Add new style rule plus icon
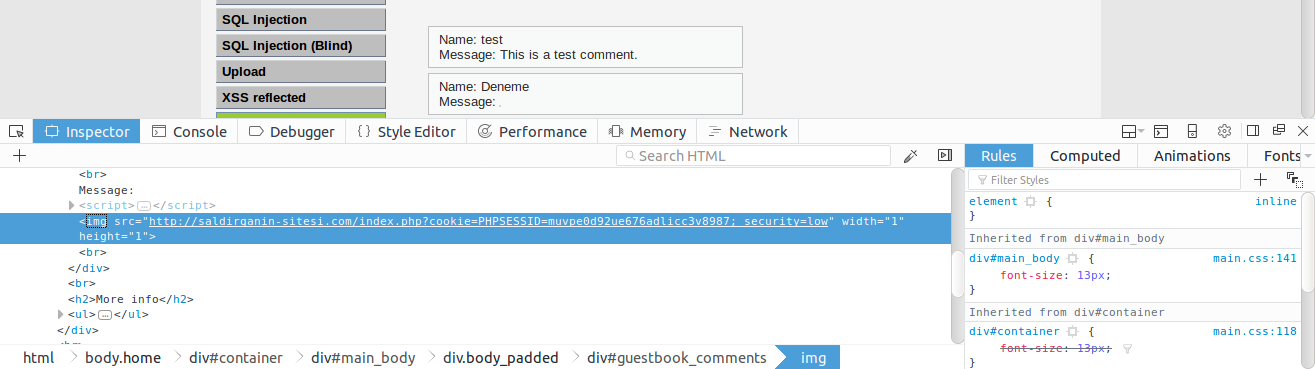The width and height of the screenshot is (1315, 369). point(1261,179)
